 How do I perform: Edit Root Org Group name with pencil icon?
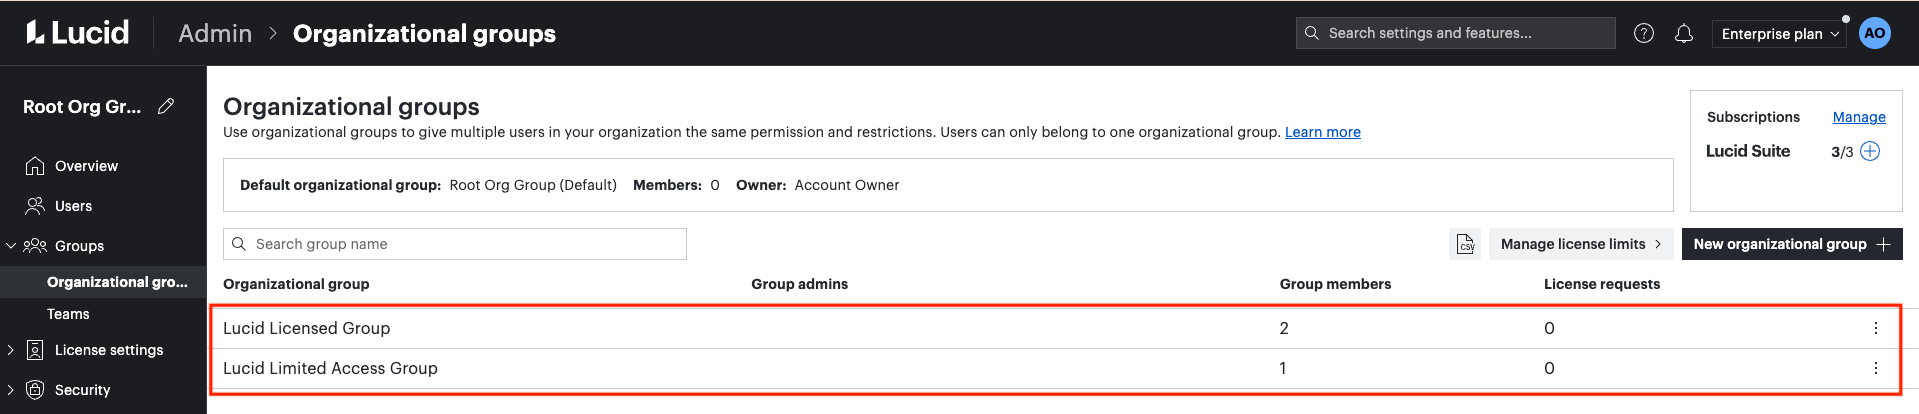(x=166, y=106)
